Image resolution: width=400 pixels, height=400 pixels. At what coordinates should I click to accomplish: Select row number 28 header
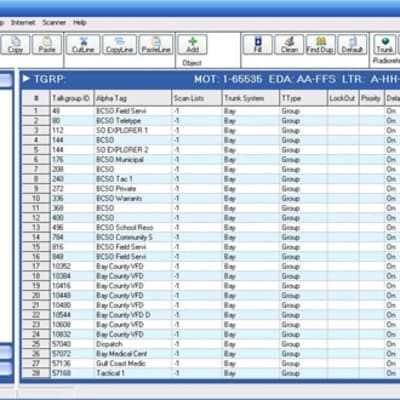36,373
